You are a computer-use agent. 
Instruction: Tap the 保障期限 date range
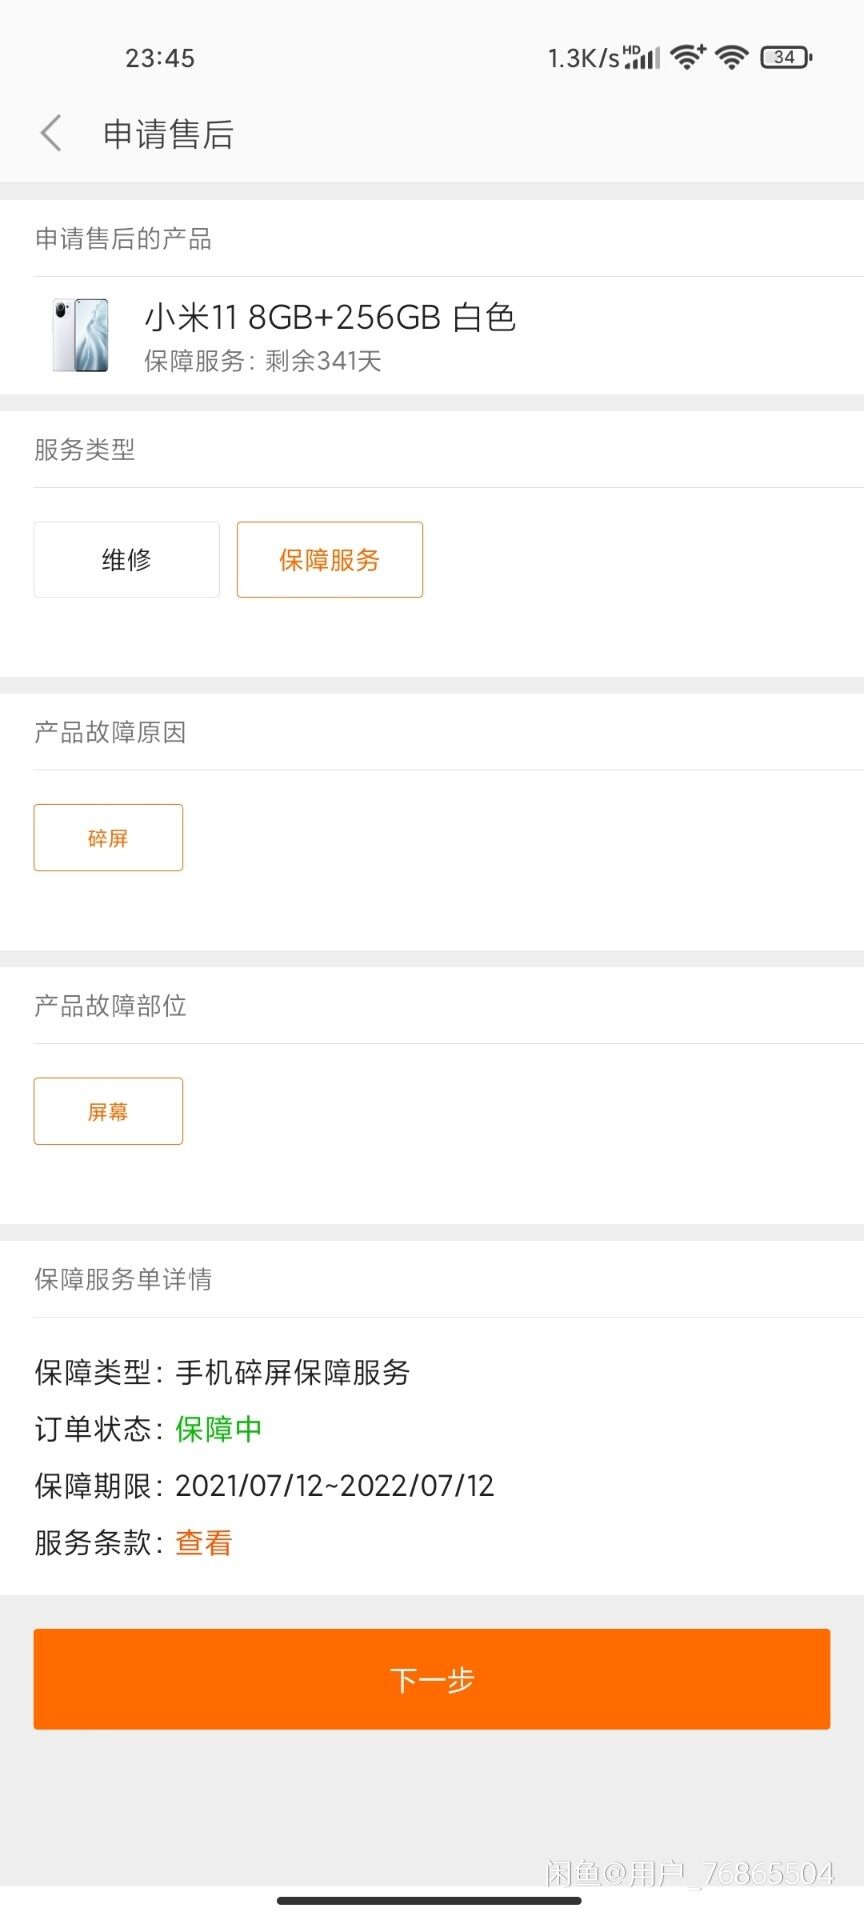point(335,1486)
